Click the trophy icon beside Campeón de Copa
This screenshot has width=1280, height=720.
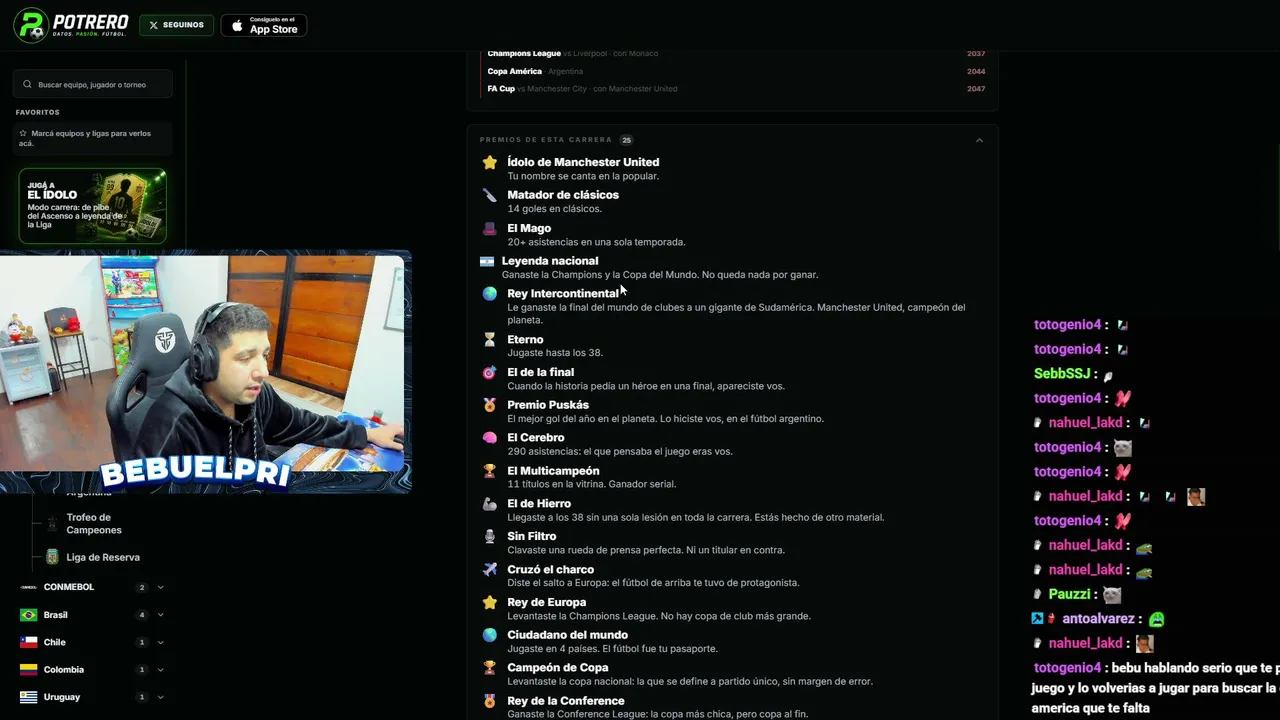pos(489,668)
